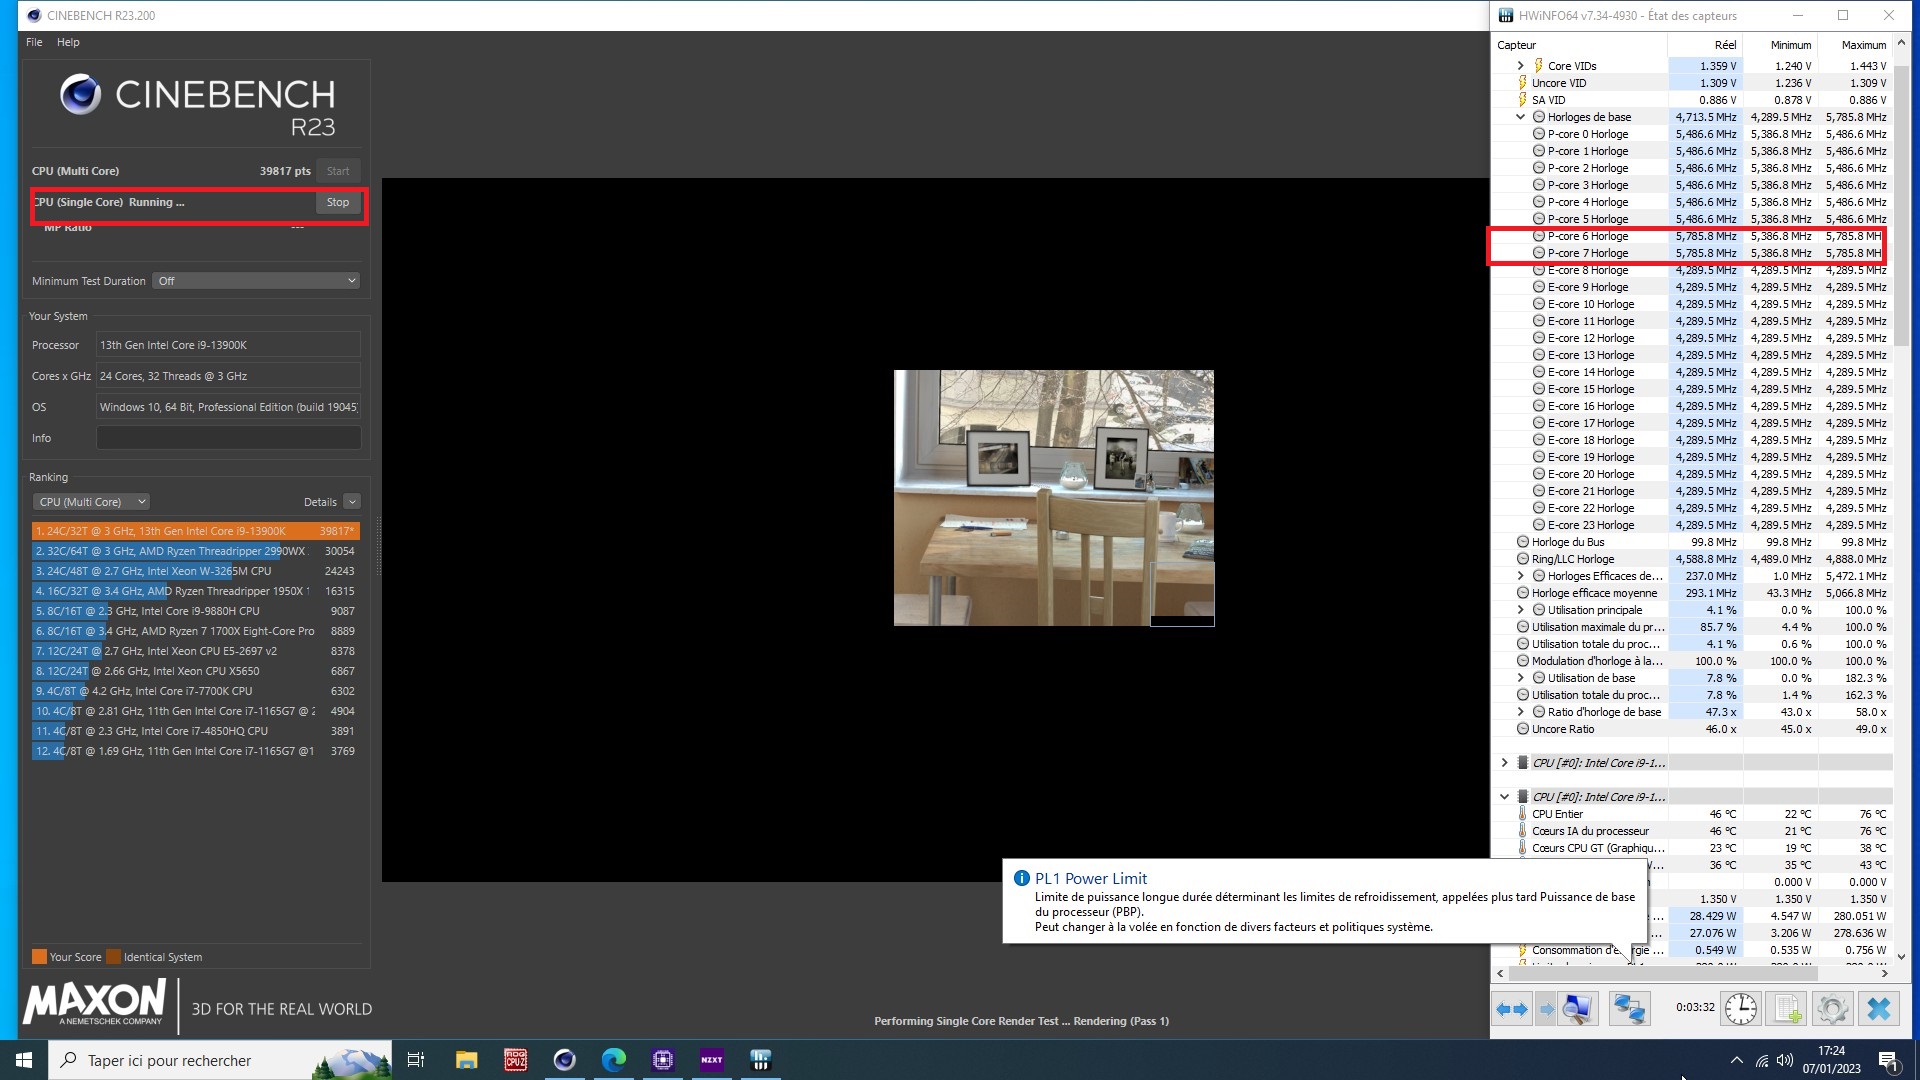The height and width of the screenshot is (1080, 1920).
Task: Open the NZXT app from the taskbar
Action: pyautogui.click(x=711, y=1060)
